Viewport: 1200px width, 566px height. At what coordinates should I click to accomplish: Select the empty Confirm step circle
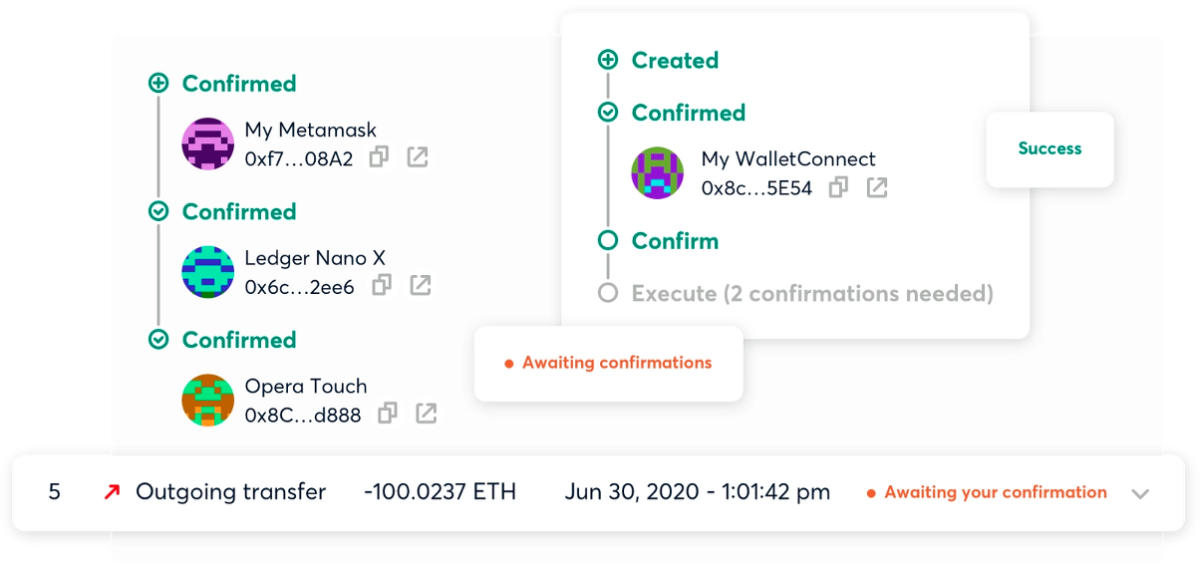click(x=607, y=240)
